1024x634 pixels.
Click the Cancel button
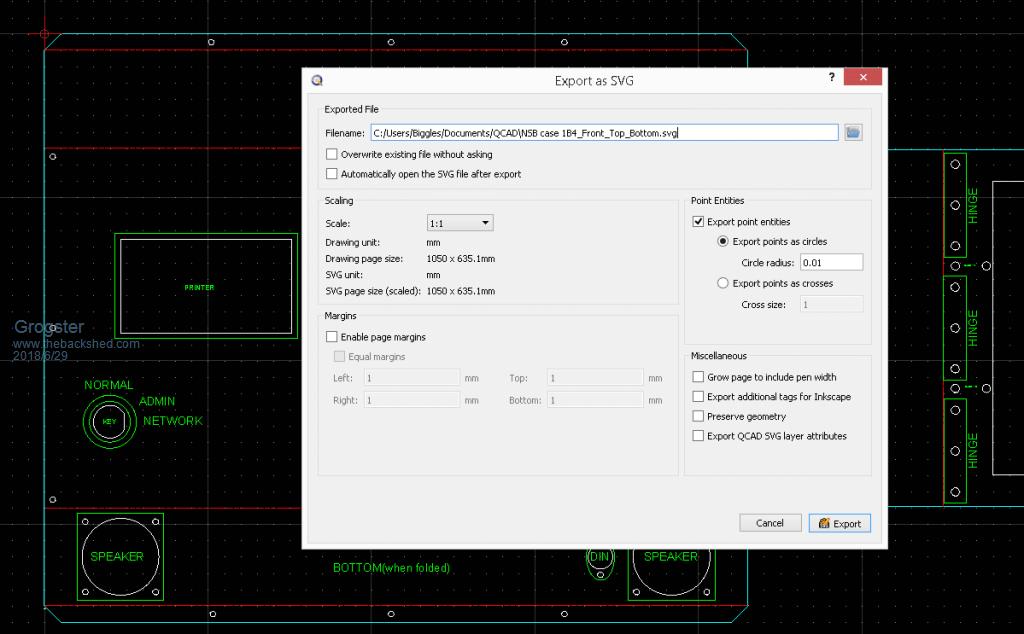coord(770,523)
